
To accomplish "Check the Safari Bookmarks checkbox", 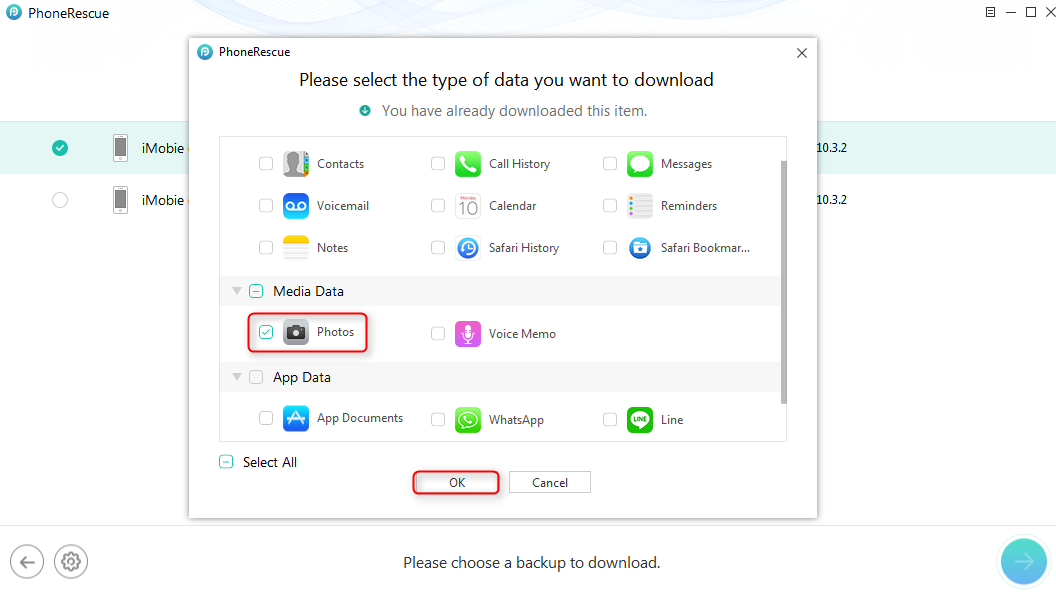I will click(609, 248).
